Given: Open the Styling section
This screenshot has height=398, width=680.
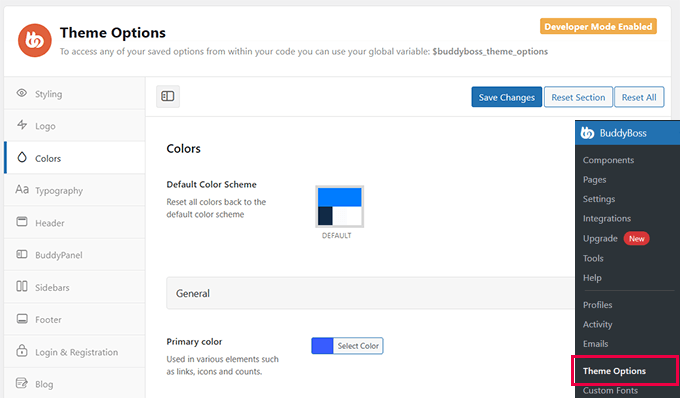Looking at the screenshot, I should tap(75, 93).
